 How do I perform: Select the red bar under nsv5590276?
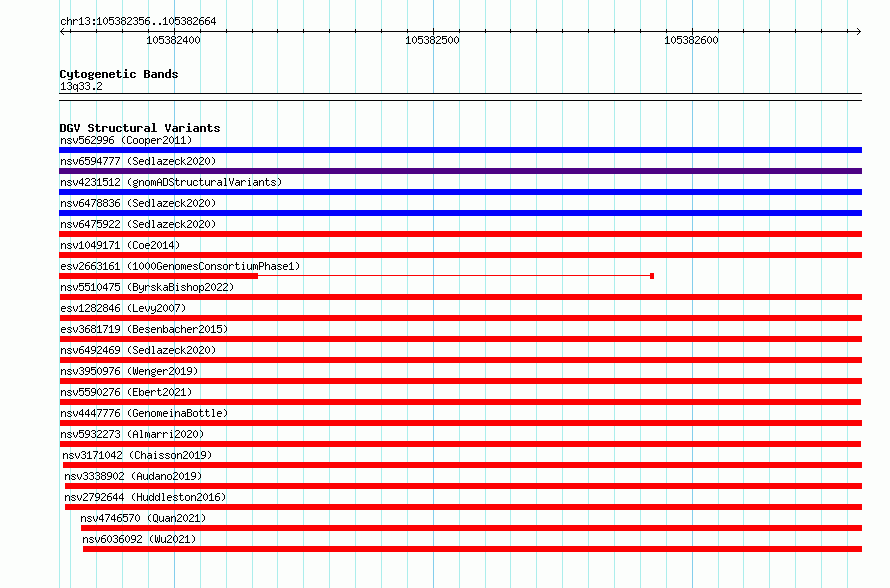460,402
